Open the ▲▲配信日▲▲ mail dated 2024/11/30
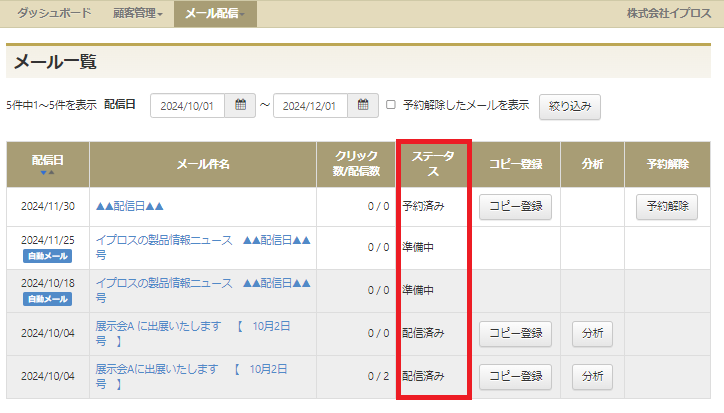 [x=129, y=206]
